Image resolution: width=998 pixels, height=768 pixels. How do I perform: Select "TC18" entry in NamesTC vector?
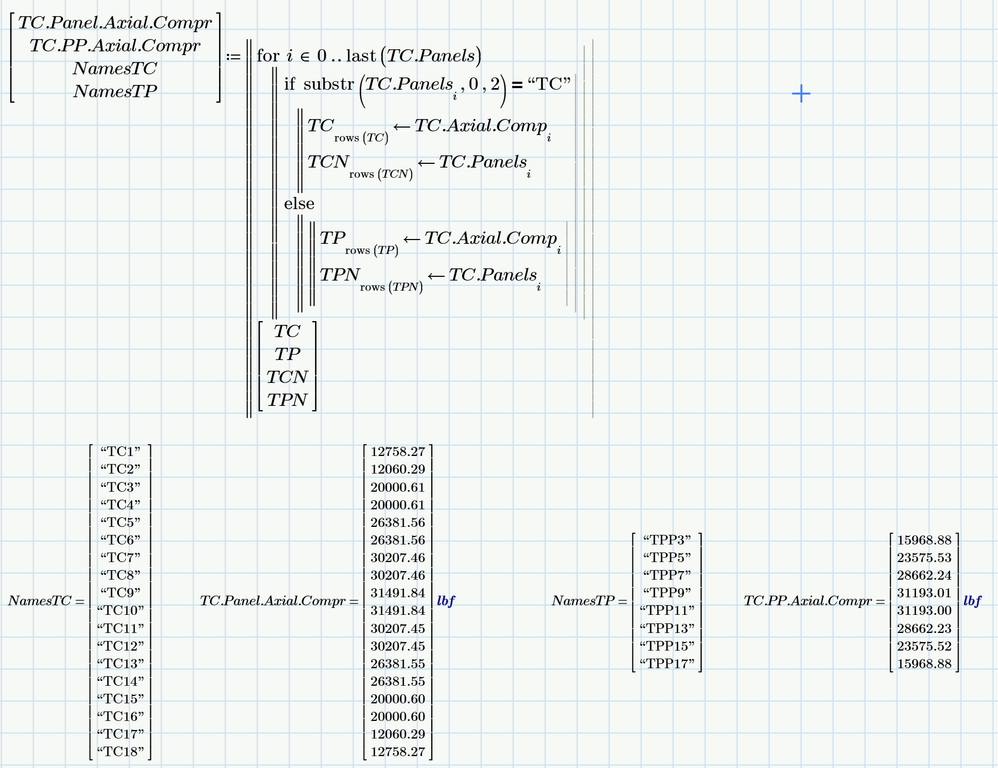pos(120,752)
